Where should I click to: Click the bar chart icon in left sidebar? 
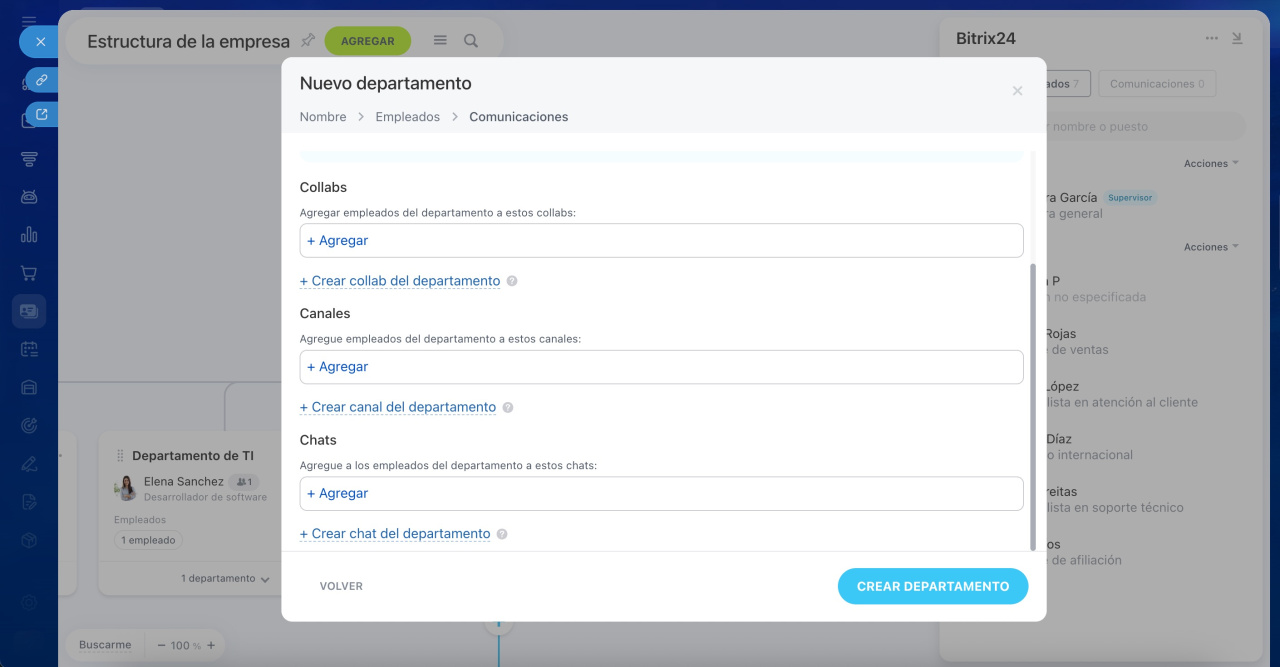[x=29, y=235]
